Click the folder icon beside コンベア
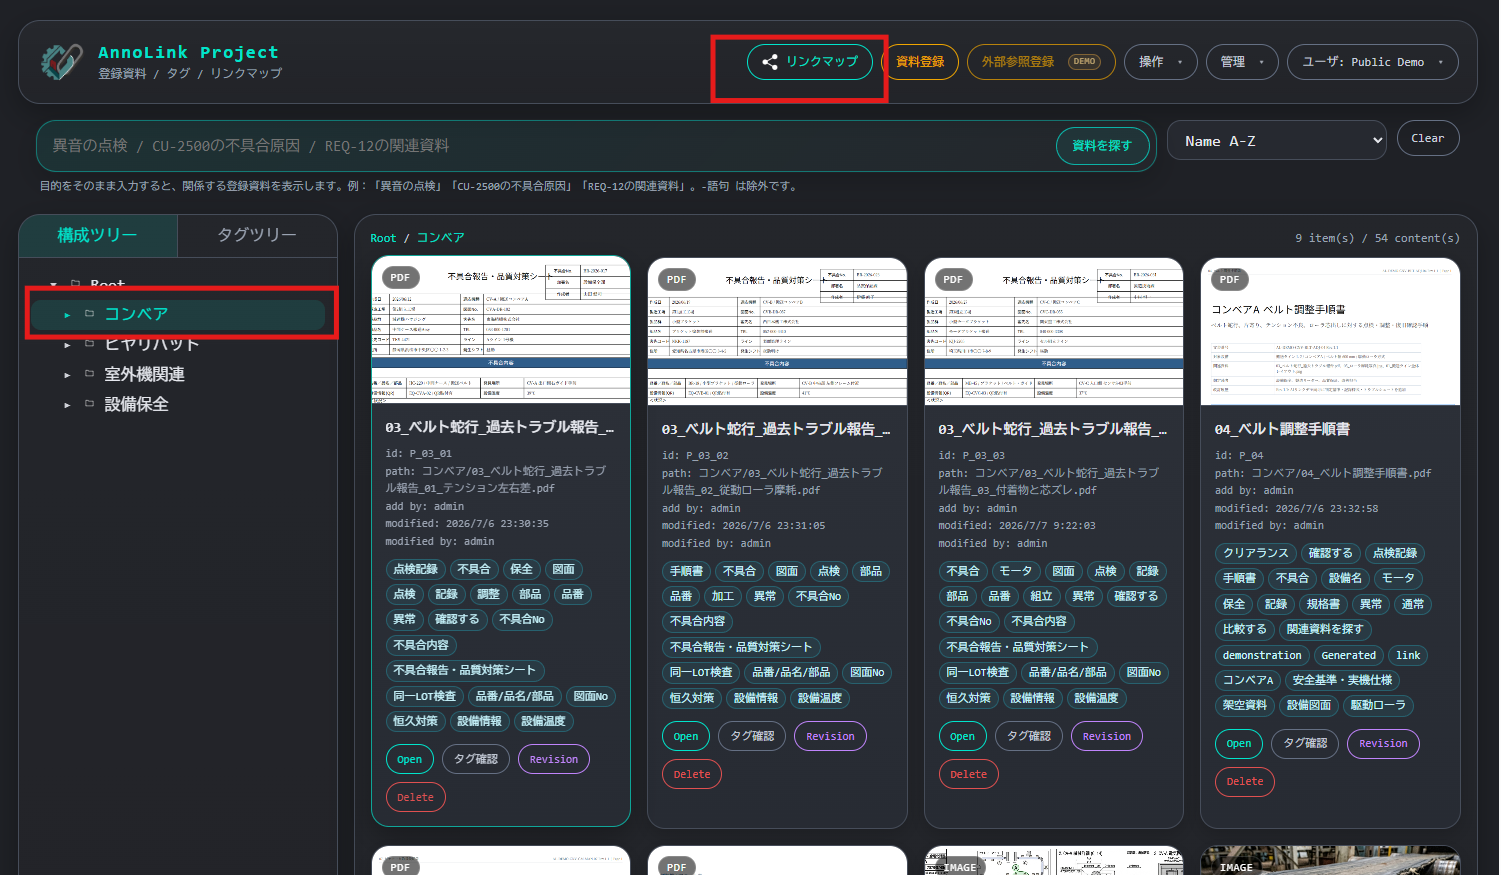The width and height of the screenshot is (1501, 875). [89, 314]
